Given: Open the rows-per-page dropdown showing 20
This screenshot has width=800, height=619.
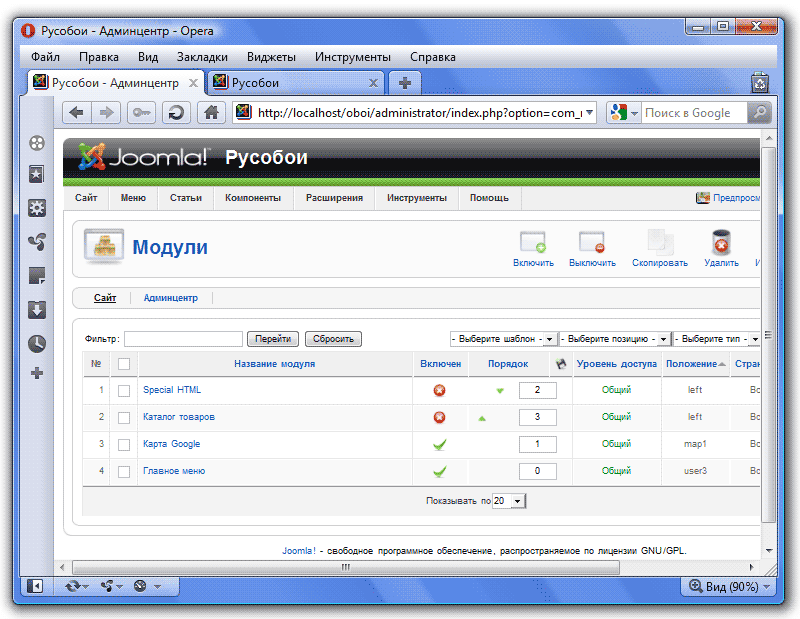Looking at the screenshot, I should pos(509,500).
